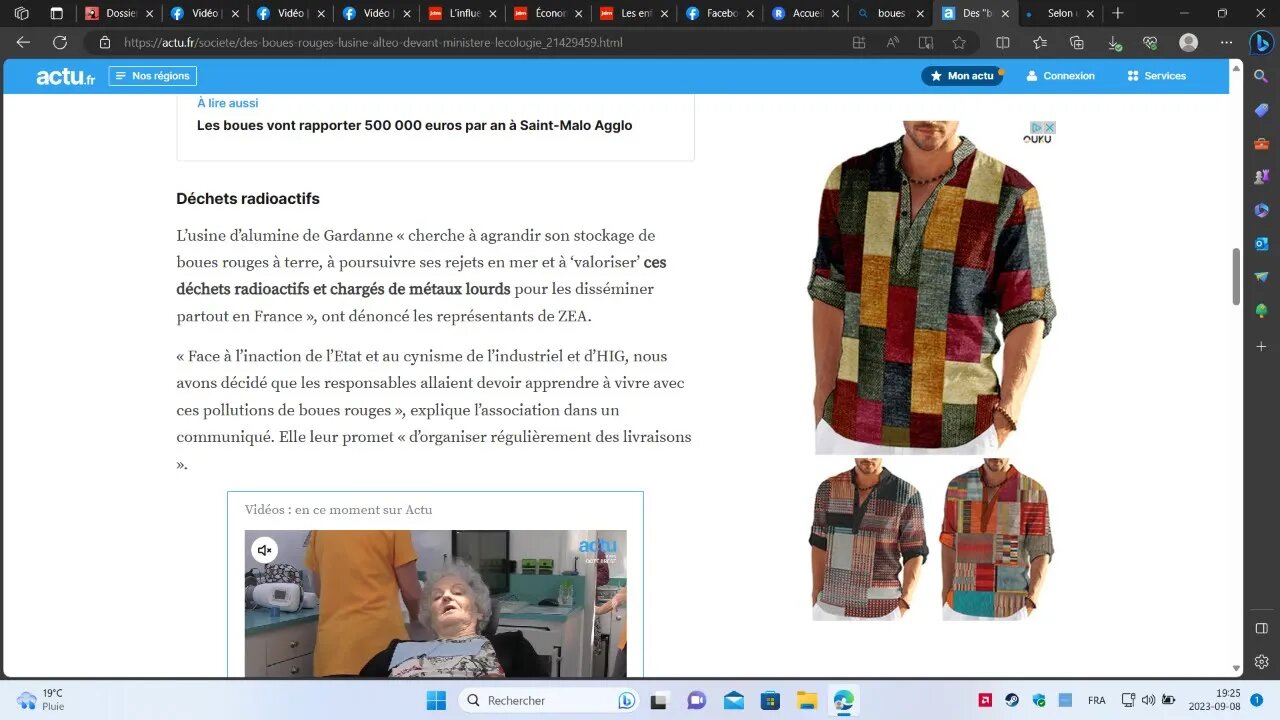Close the current Des "b tab

click(x=1006, y=14)
